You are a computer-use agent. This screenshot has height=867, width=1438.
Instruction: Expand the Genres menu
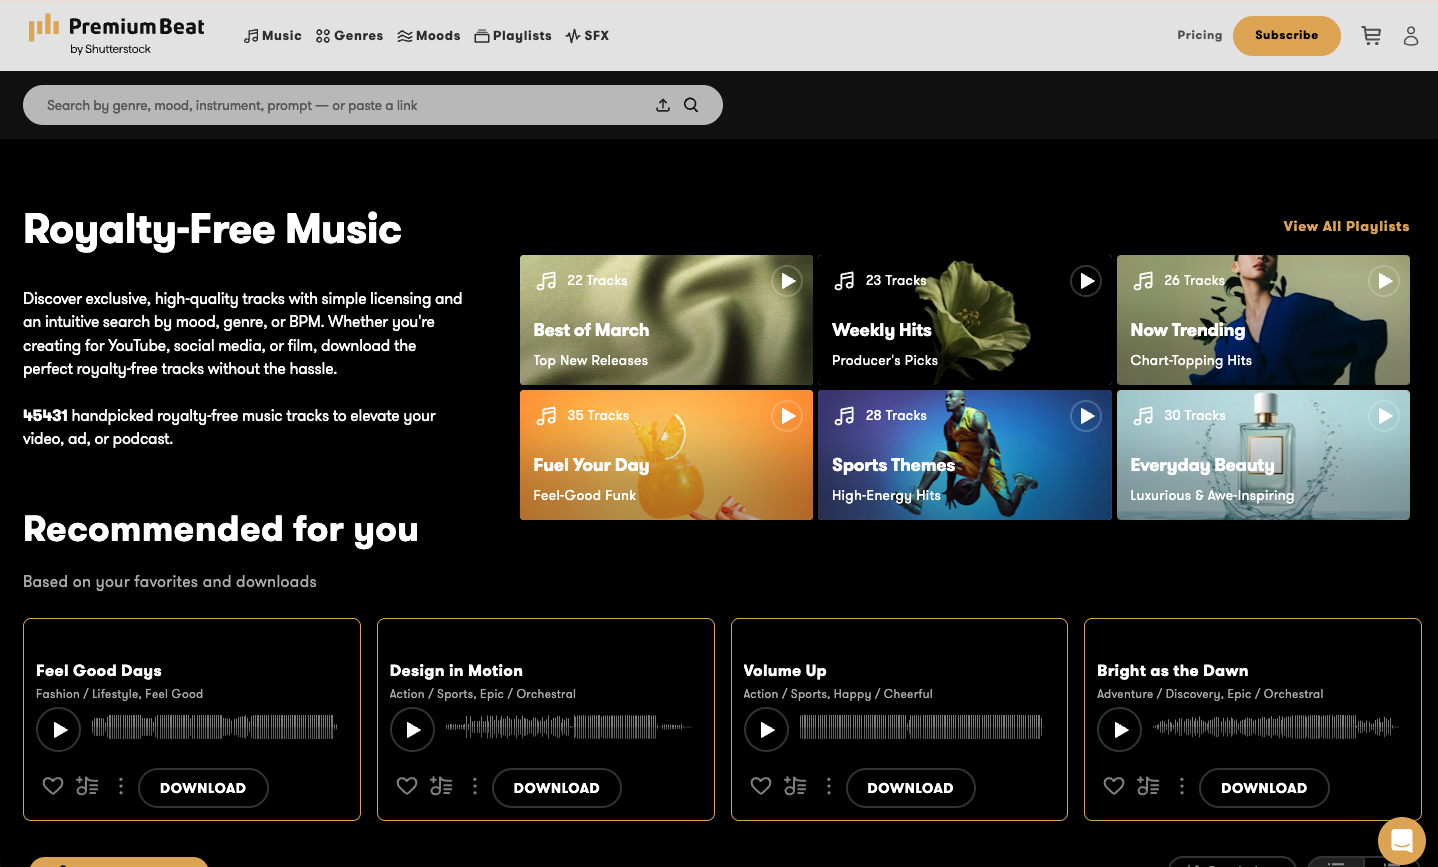(x=349, y=36)
